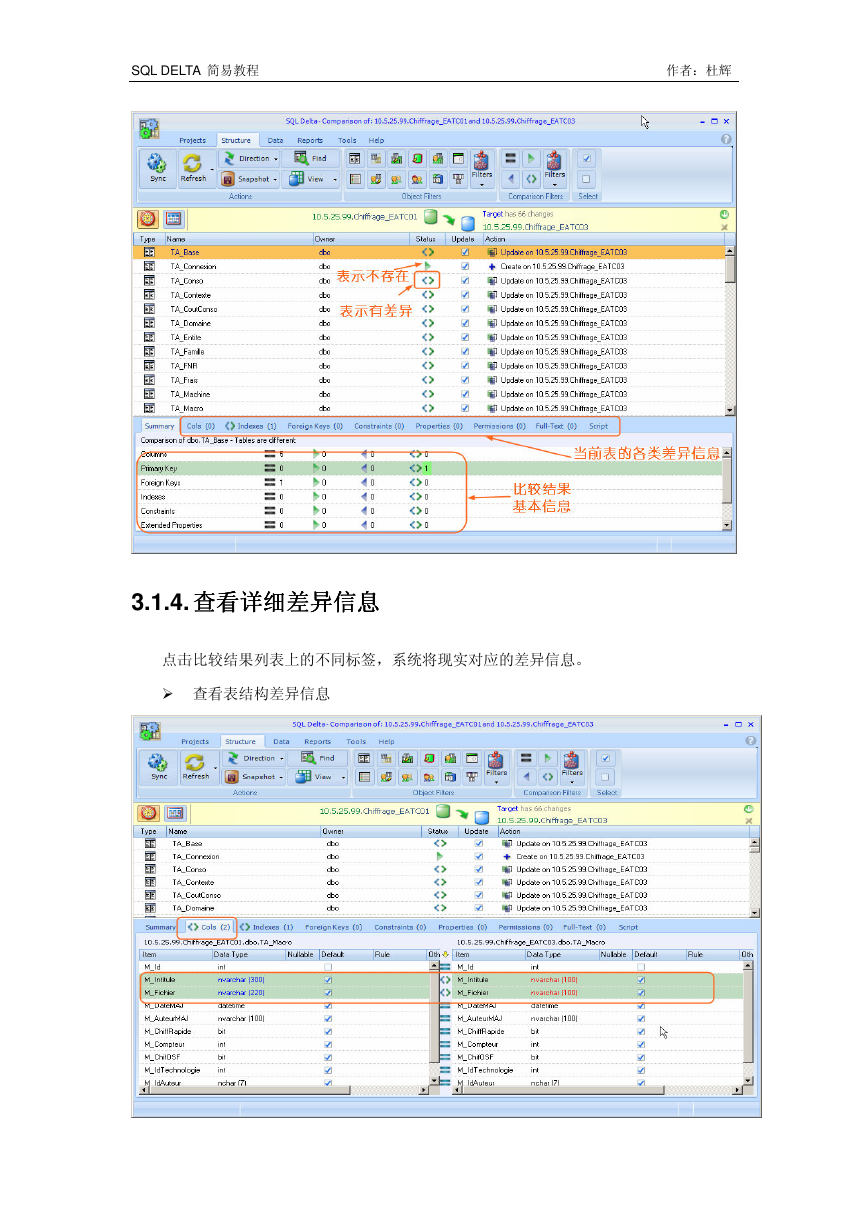Click the vertical scrollbar of the EATC03 columns pane
This screenshot has width=868, height=1228.
[749, 1021]
